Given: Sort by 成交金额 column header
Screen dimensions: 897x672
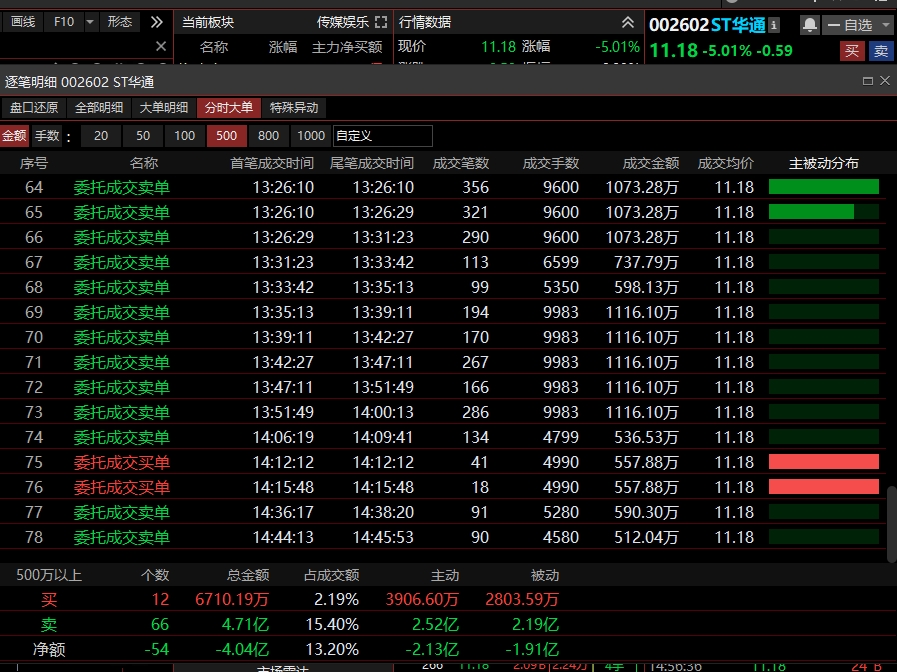Looking at the screenshot, I should tap(651, 164).
